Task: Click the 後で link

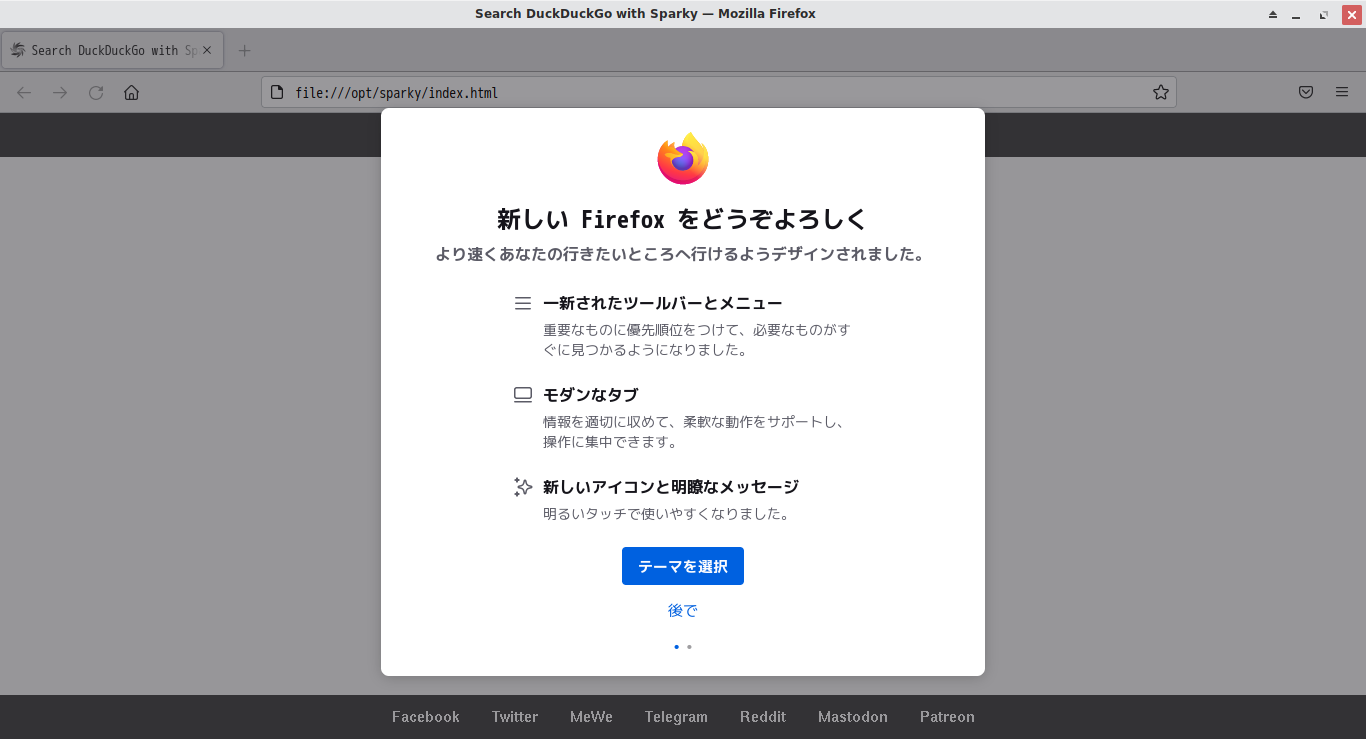Action: click(x=683, y=610)
